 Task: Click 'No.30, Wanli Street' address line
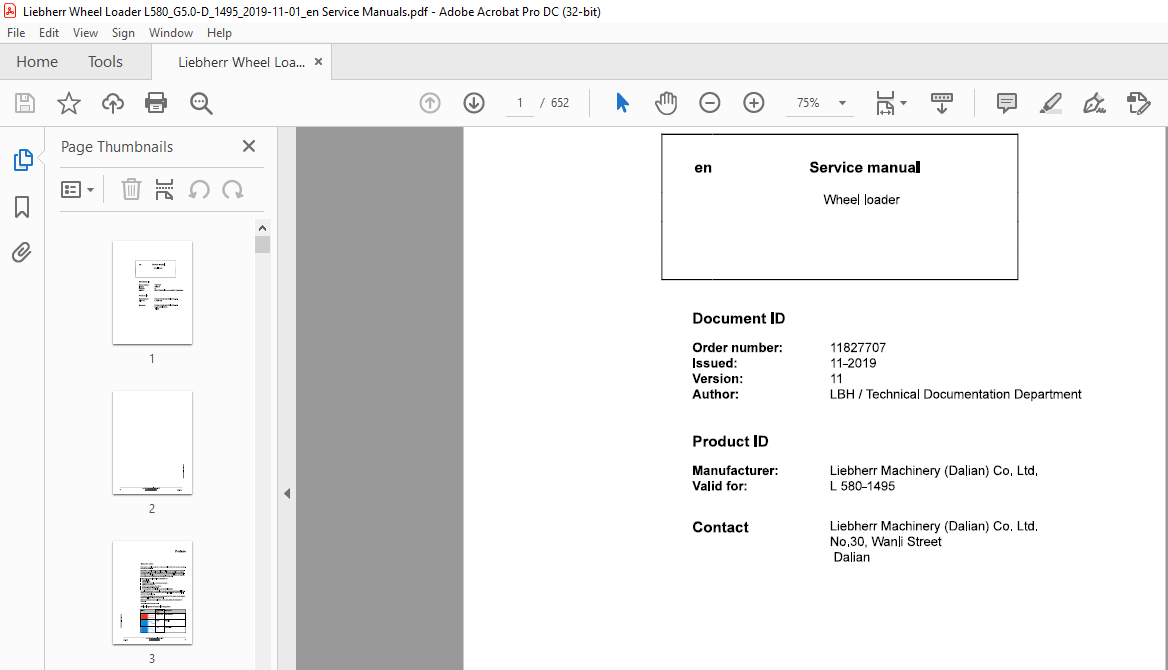click(886, 542)
